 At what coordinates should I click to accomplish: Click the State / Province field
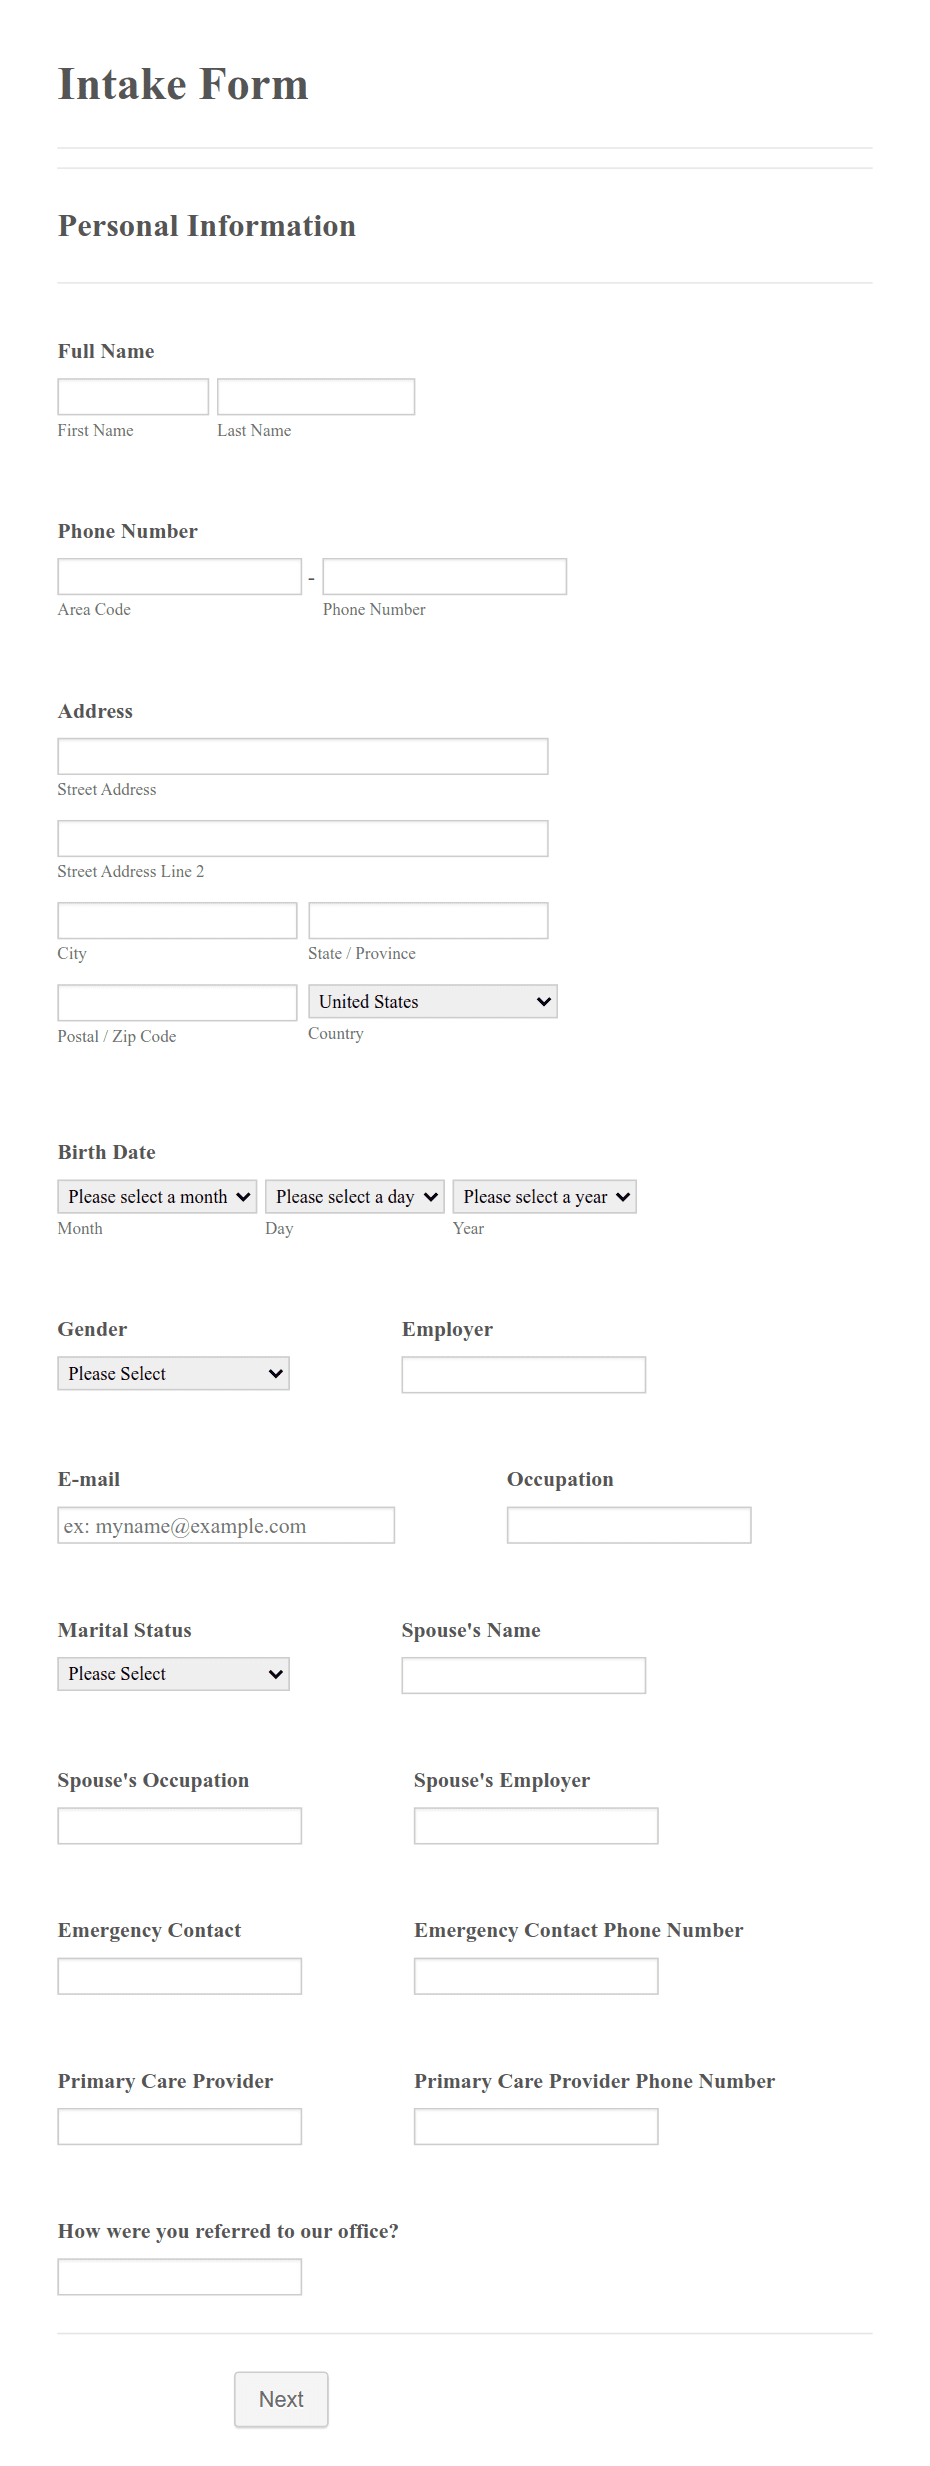pos(428,919)
